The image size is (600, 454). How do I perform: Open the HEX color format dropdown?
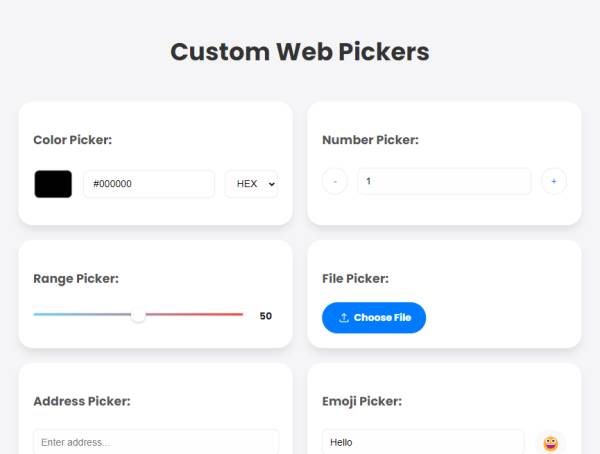(251, 184)
